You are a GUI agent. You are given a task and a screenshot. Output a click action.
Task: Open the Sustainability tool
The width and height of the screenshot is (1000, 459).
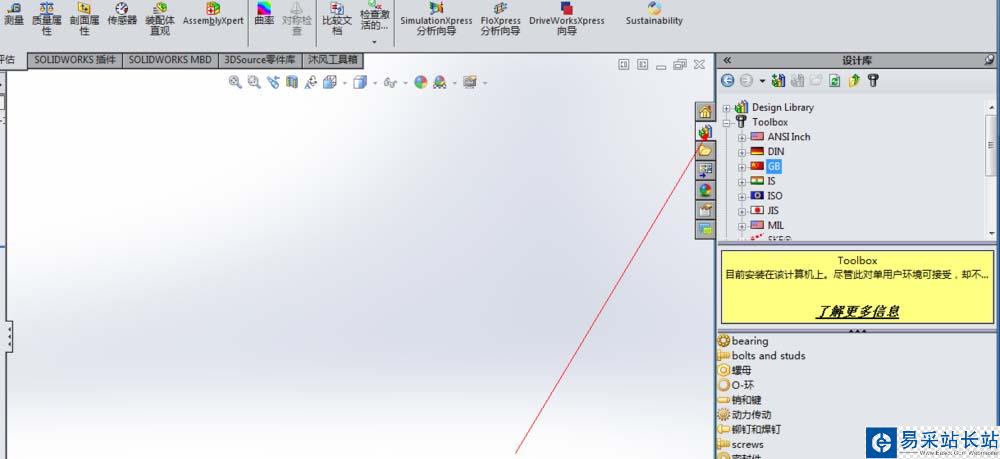pos(654,14)
